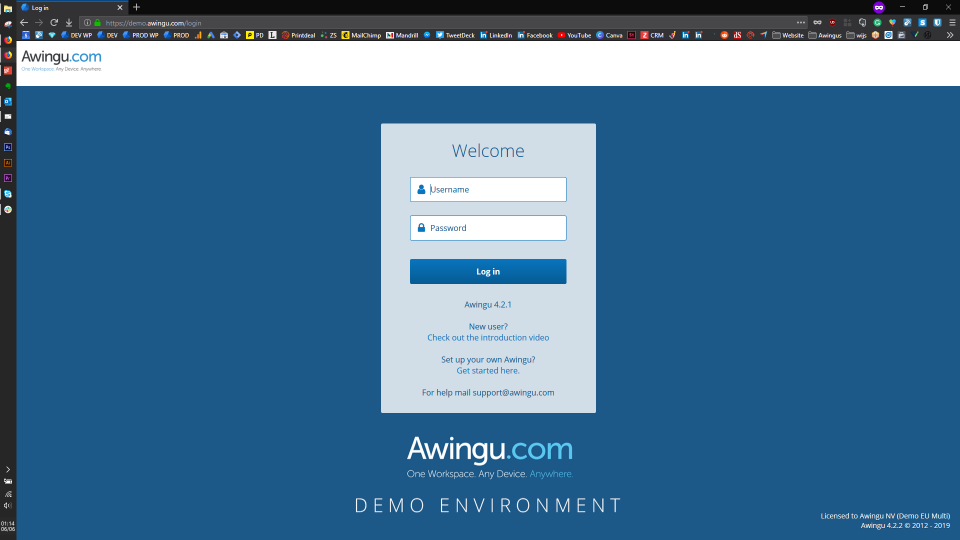Open the YouTube bookmark

click(x=574, y=35)
